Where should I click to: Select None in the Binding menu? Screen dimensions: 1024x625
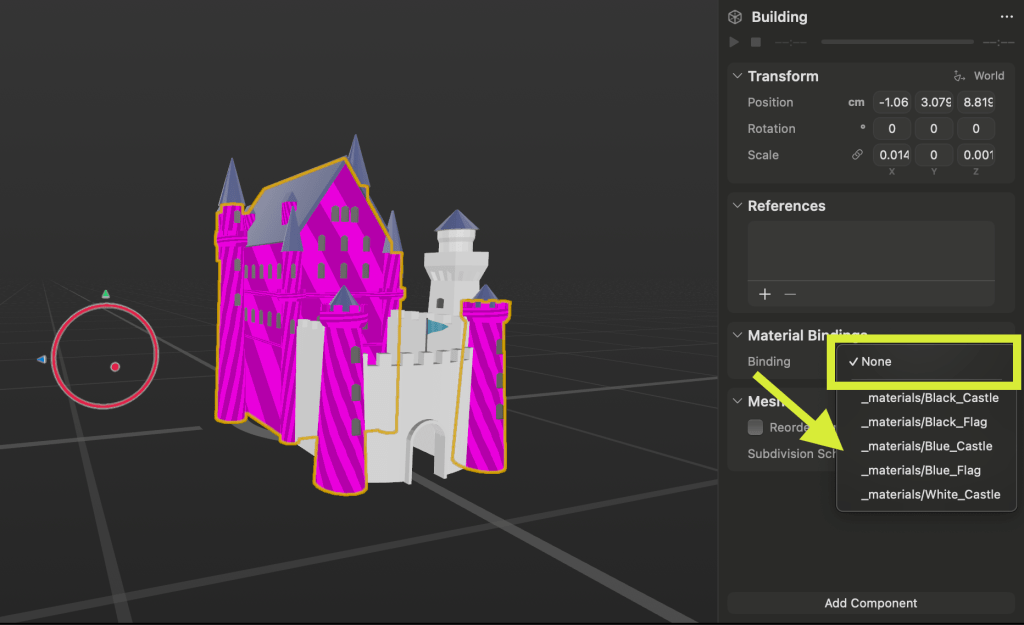coord(875,362)
